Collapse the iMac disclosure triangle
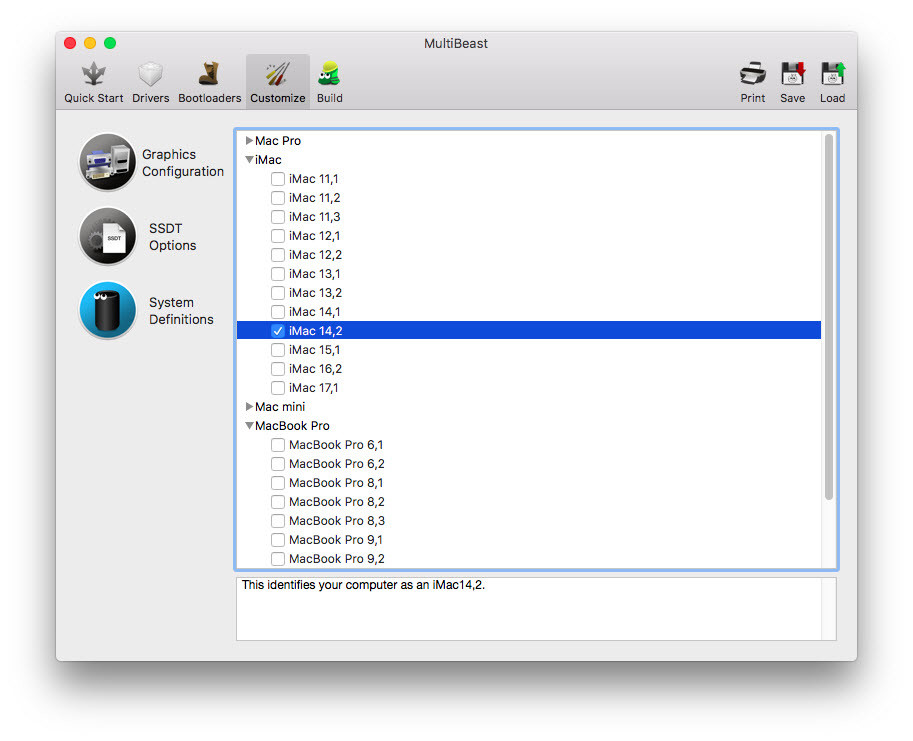 click(249, 159)
